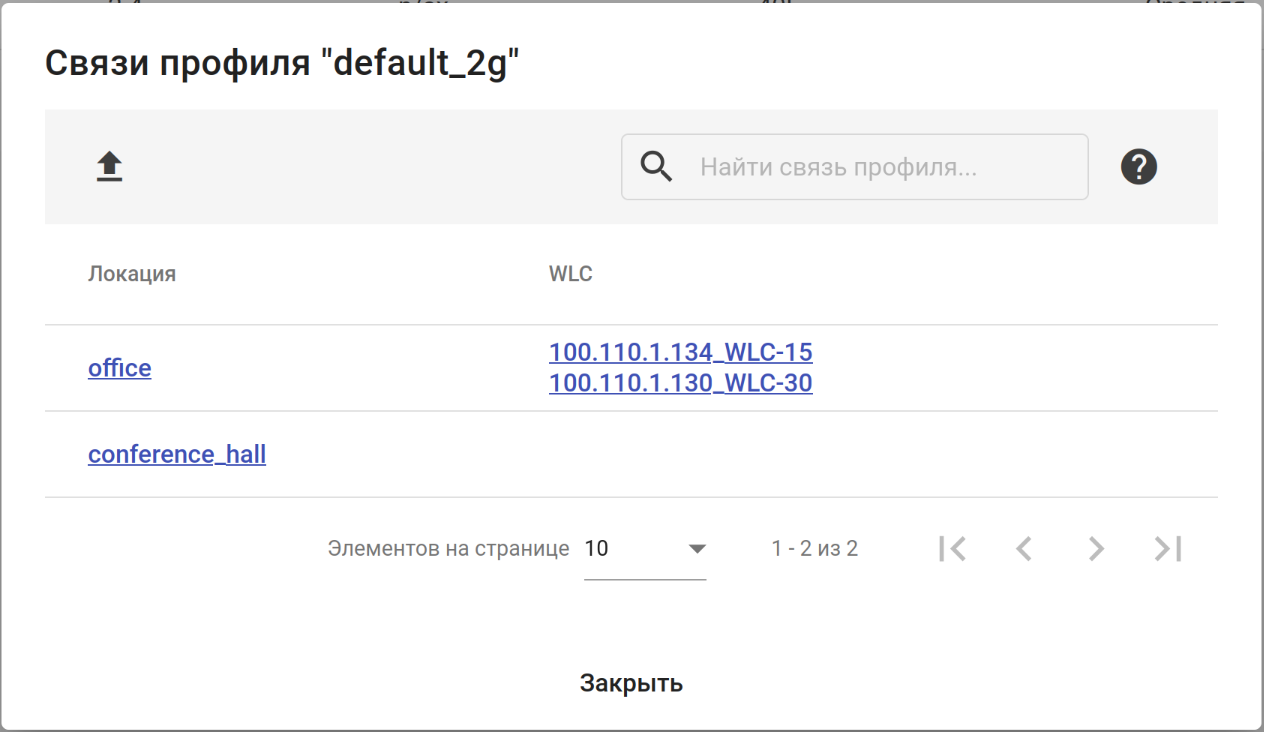Image resolution: width=1264 pixels, height=732 pixels.
Task: Go to the first page of results
Action: pos(952,548)
